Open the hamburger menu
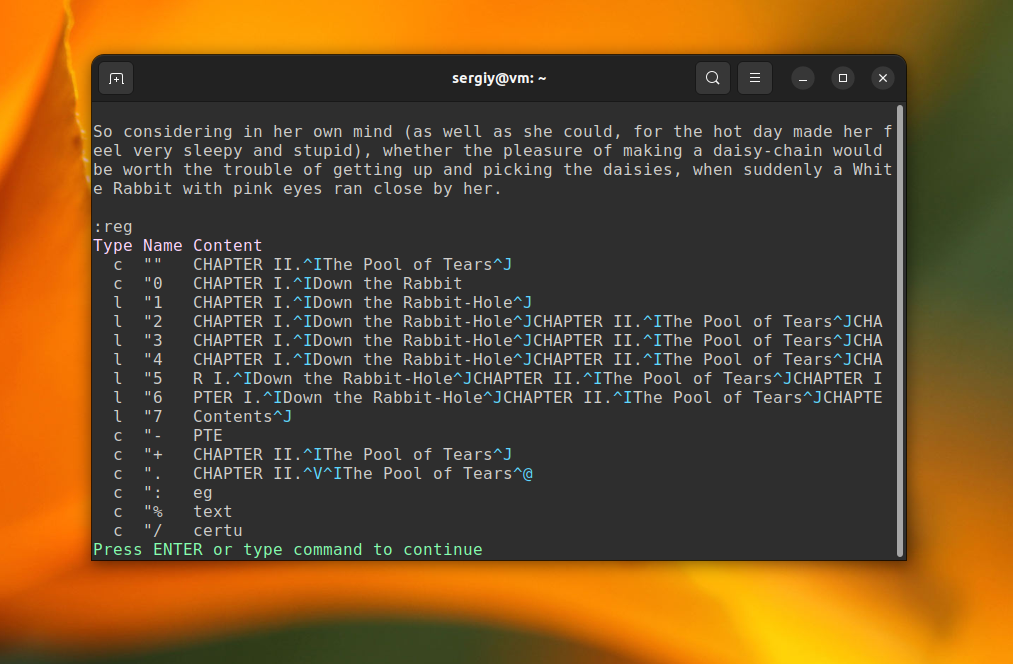Image resolution: width=1013 pixels, height=664 pixels. 755,78
